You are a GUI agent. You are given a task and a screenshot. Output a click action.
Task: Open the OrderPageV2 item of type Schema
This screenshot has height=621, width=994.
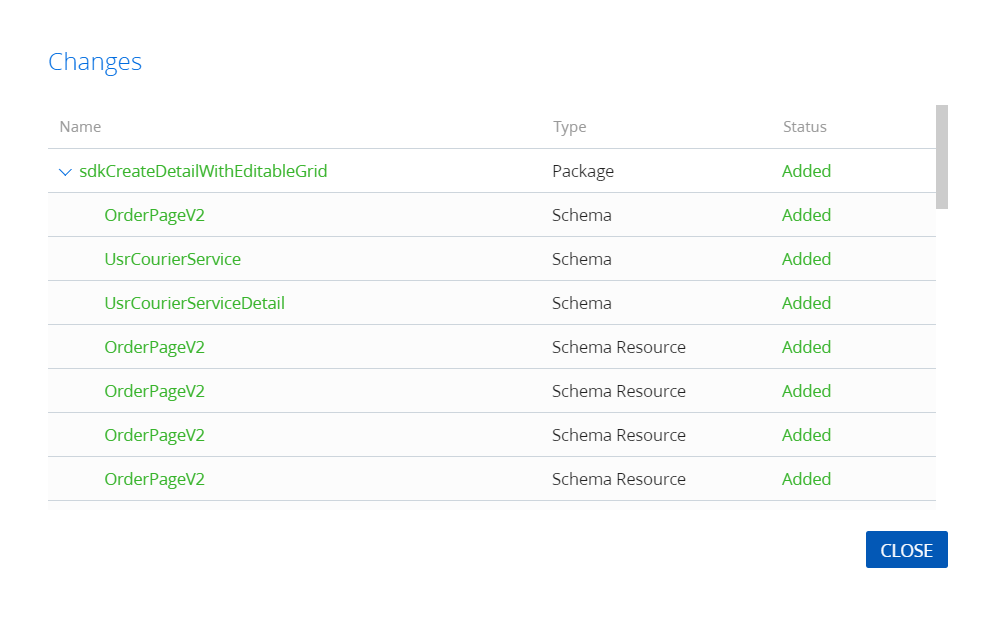[x=154, y=215]
